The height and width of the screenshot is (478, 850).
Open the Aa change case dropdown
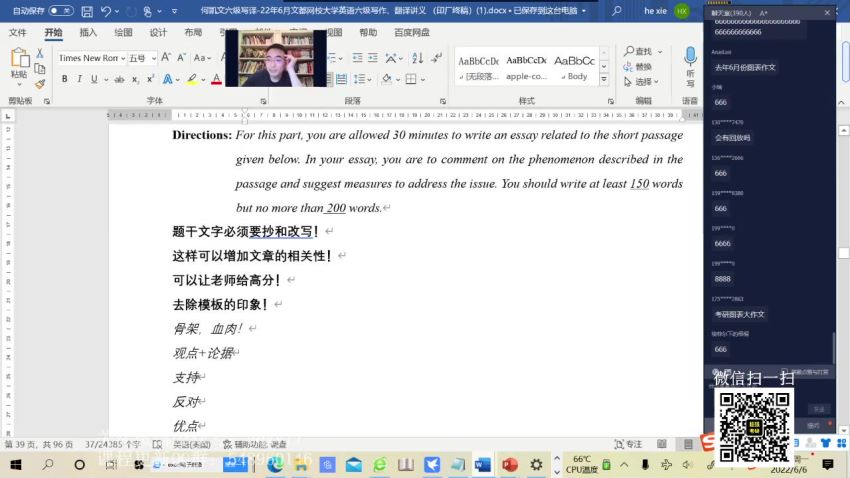(x=202, y=57)
